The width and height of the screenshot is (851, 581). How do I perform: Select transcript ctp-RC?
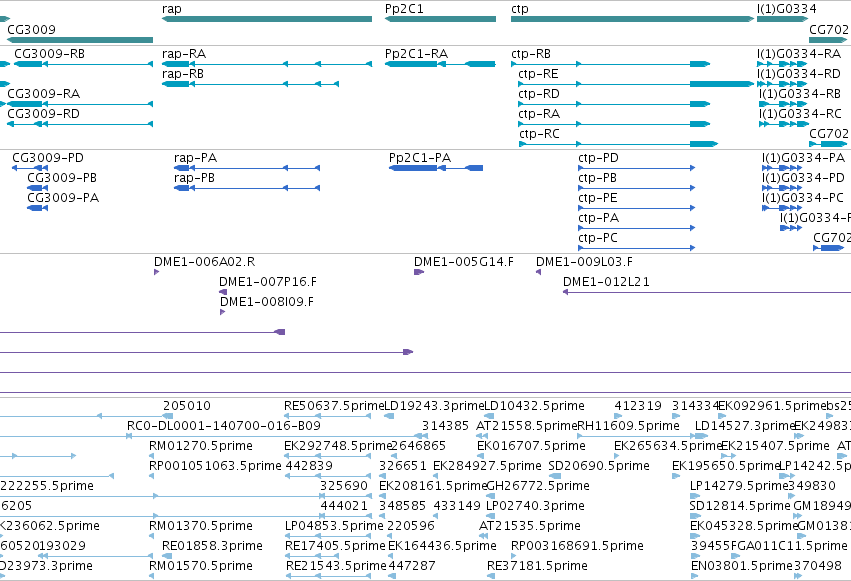[x=619, y=144]
